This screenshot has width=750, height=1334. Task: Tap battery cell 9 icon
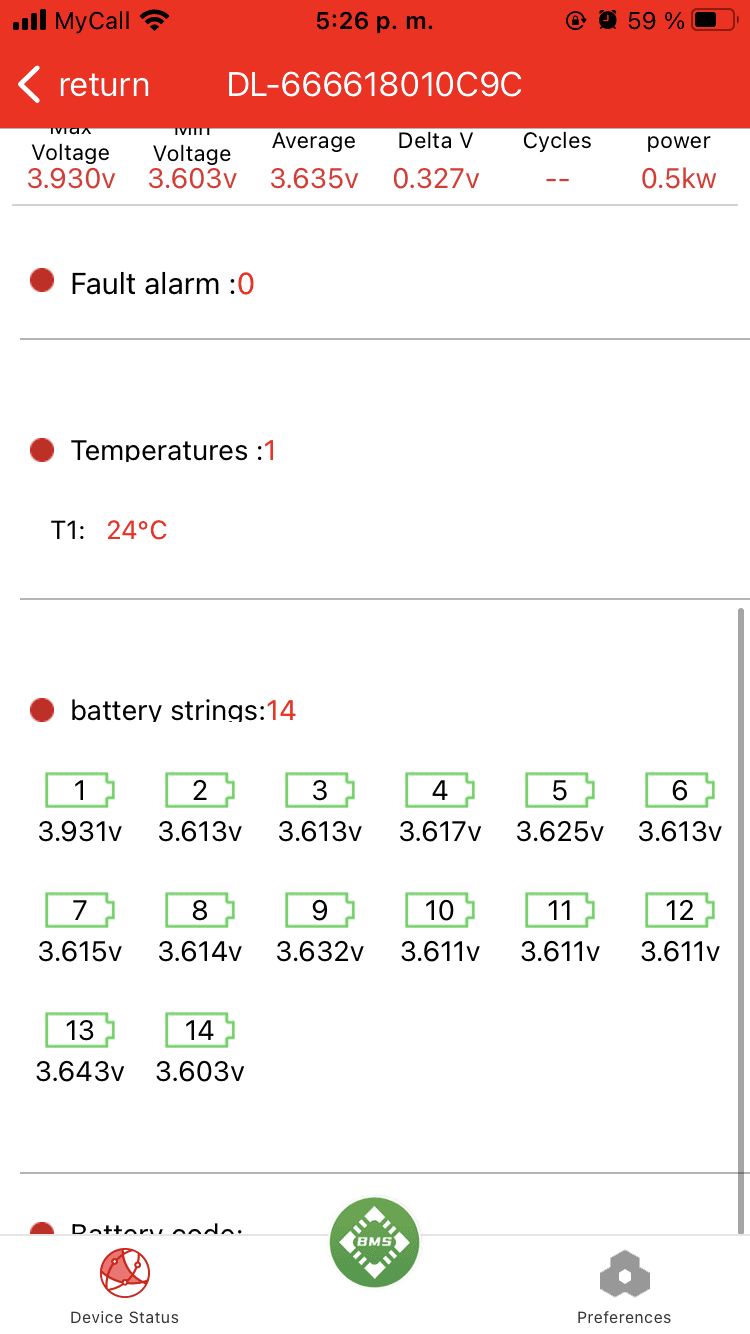(x=320, y=911)
